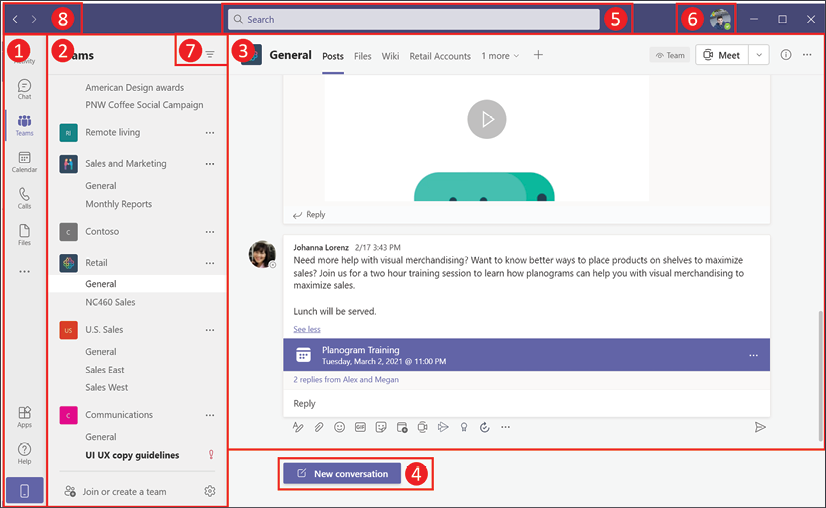The image size is (826, 508).
Task: Click the Attach paperclip icon
Action: click(319, 427)
